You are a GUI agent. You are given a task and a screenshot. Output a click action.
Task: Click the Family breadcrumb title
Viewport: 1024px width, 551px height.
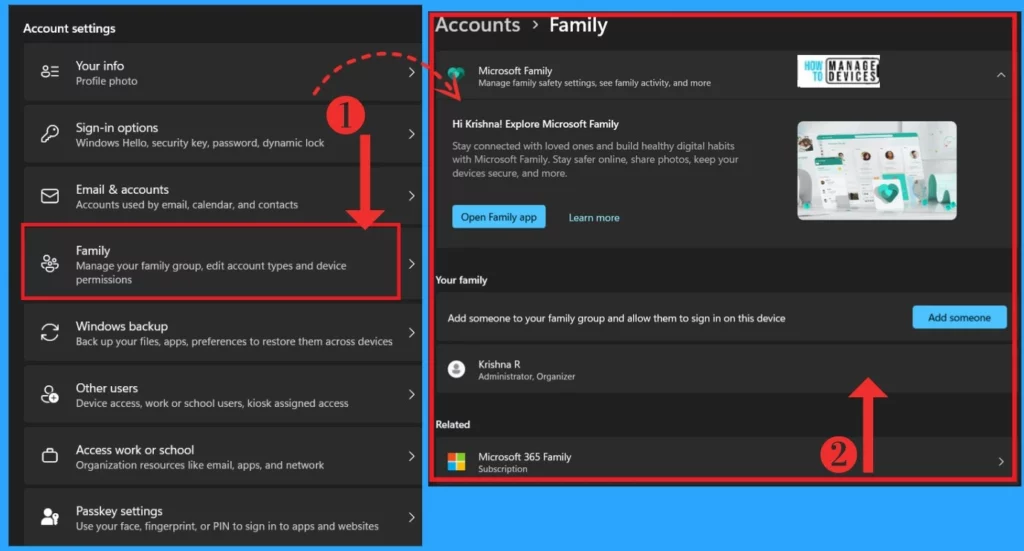pos(578,25)
